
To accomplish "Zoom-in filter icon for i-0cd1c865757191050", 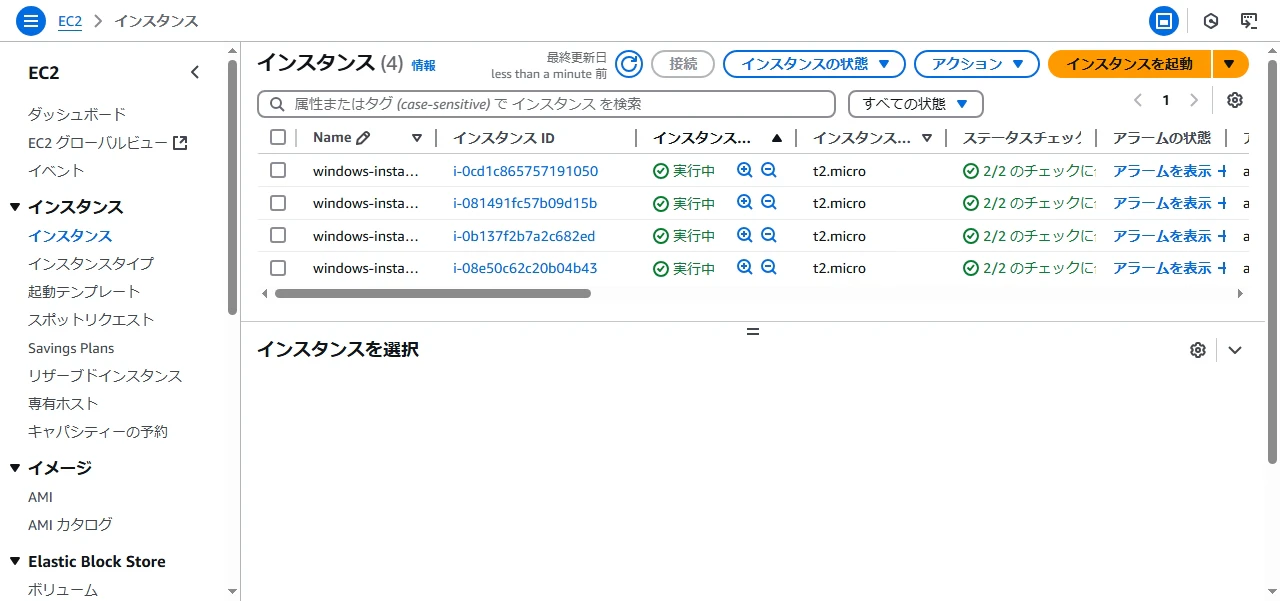I will point(744,171).
